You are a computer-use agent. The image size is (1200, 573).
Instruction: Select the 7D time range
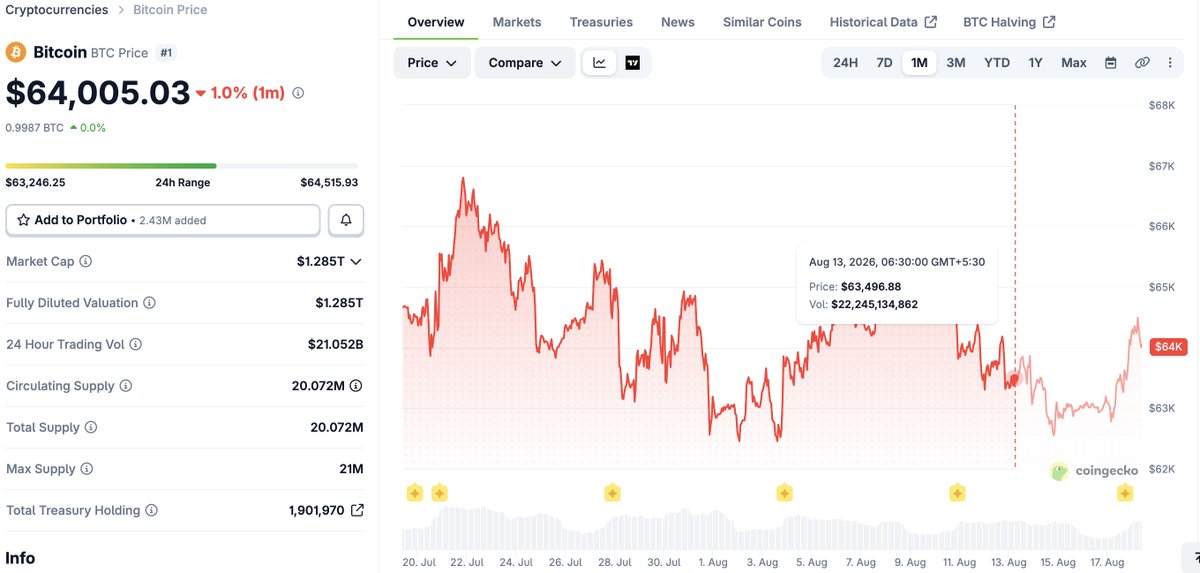click(884, 63)
